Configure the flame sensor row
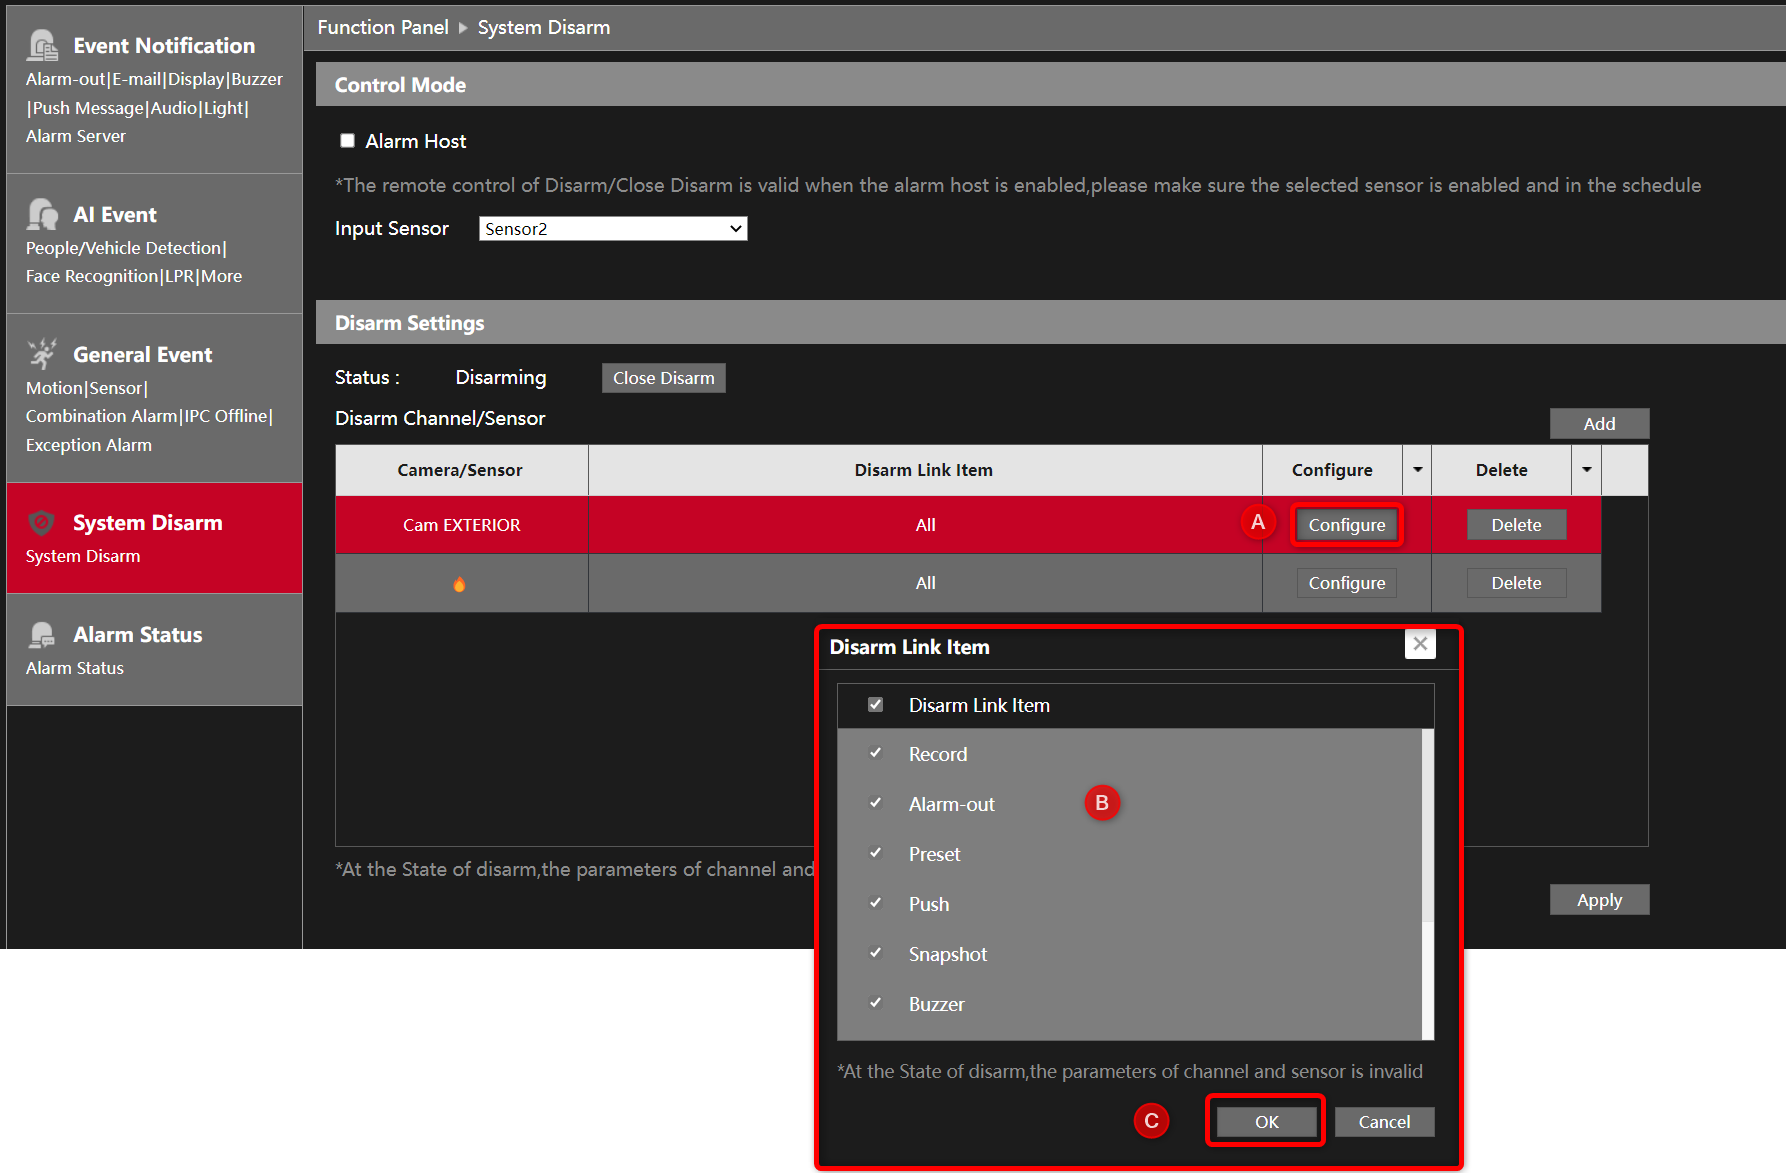Viewport: 1786px width, 1173px height. point(1347,583)
